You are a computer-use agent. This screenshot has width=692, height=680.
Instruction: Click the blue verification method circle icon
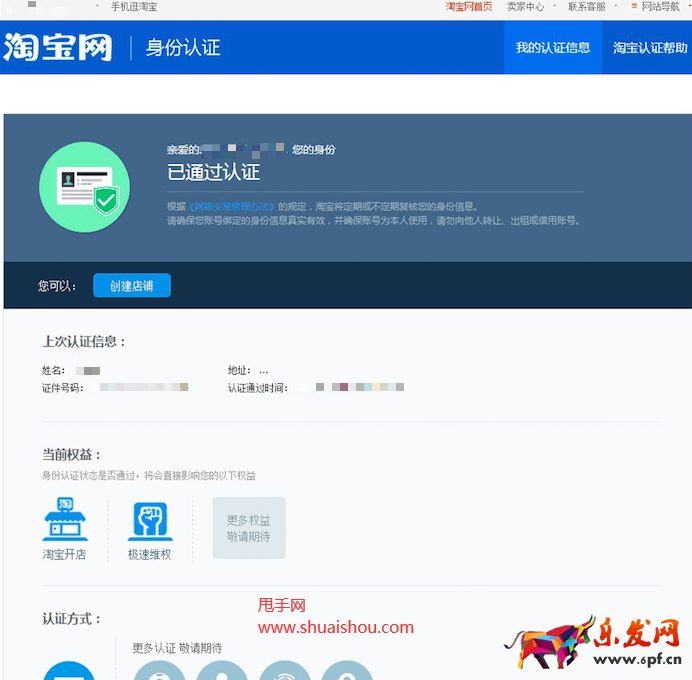point(68,670)
